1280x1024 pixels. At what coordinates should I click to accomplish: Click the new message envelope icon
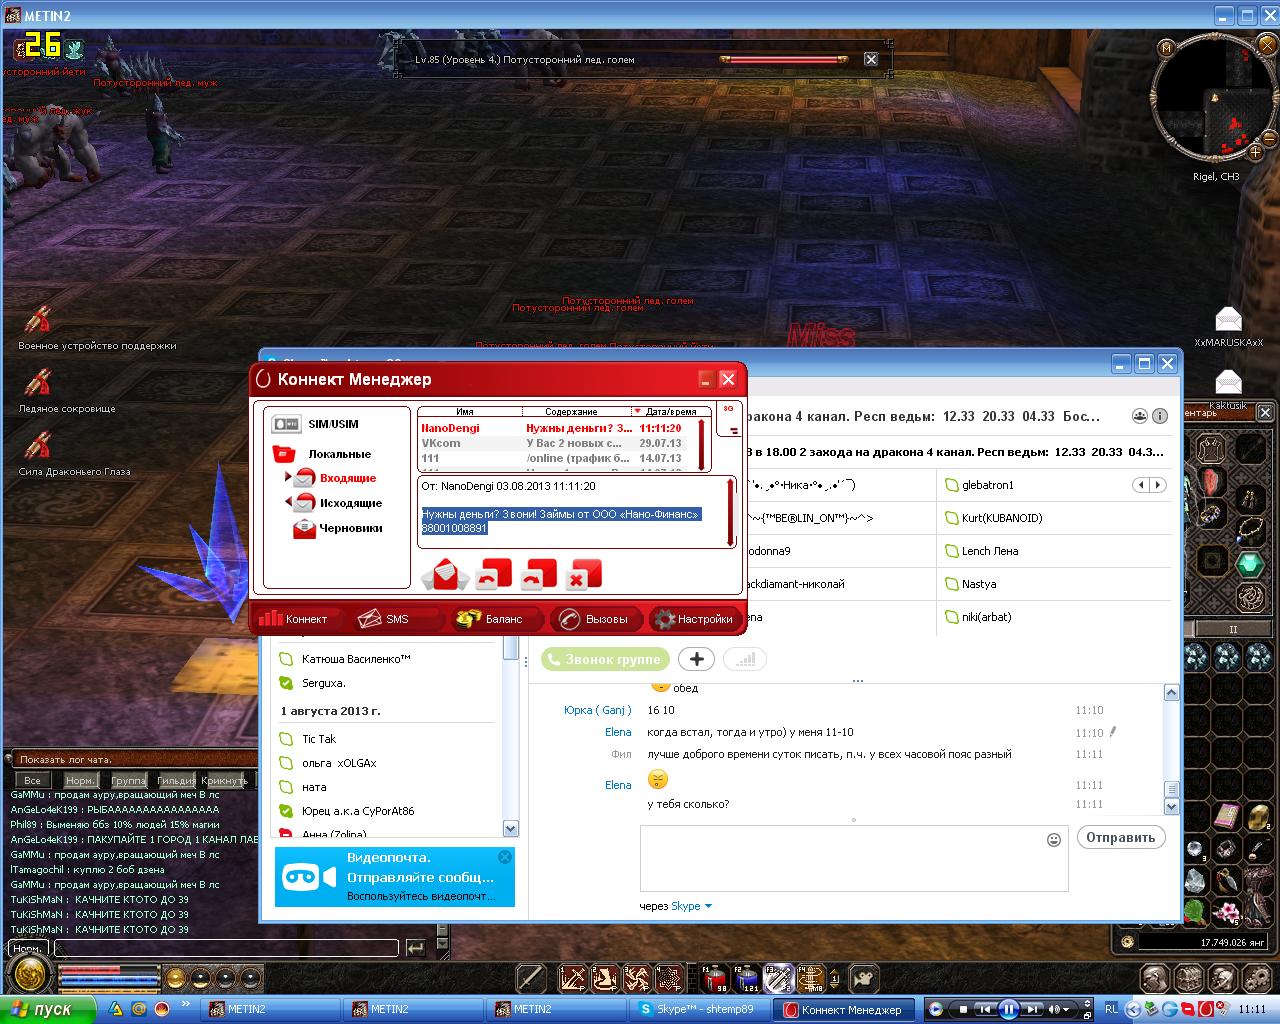445,574
